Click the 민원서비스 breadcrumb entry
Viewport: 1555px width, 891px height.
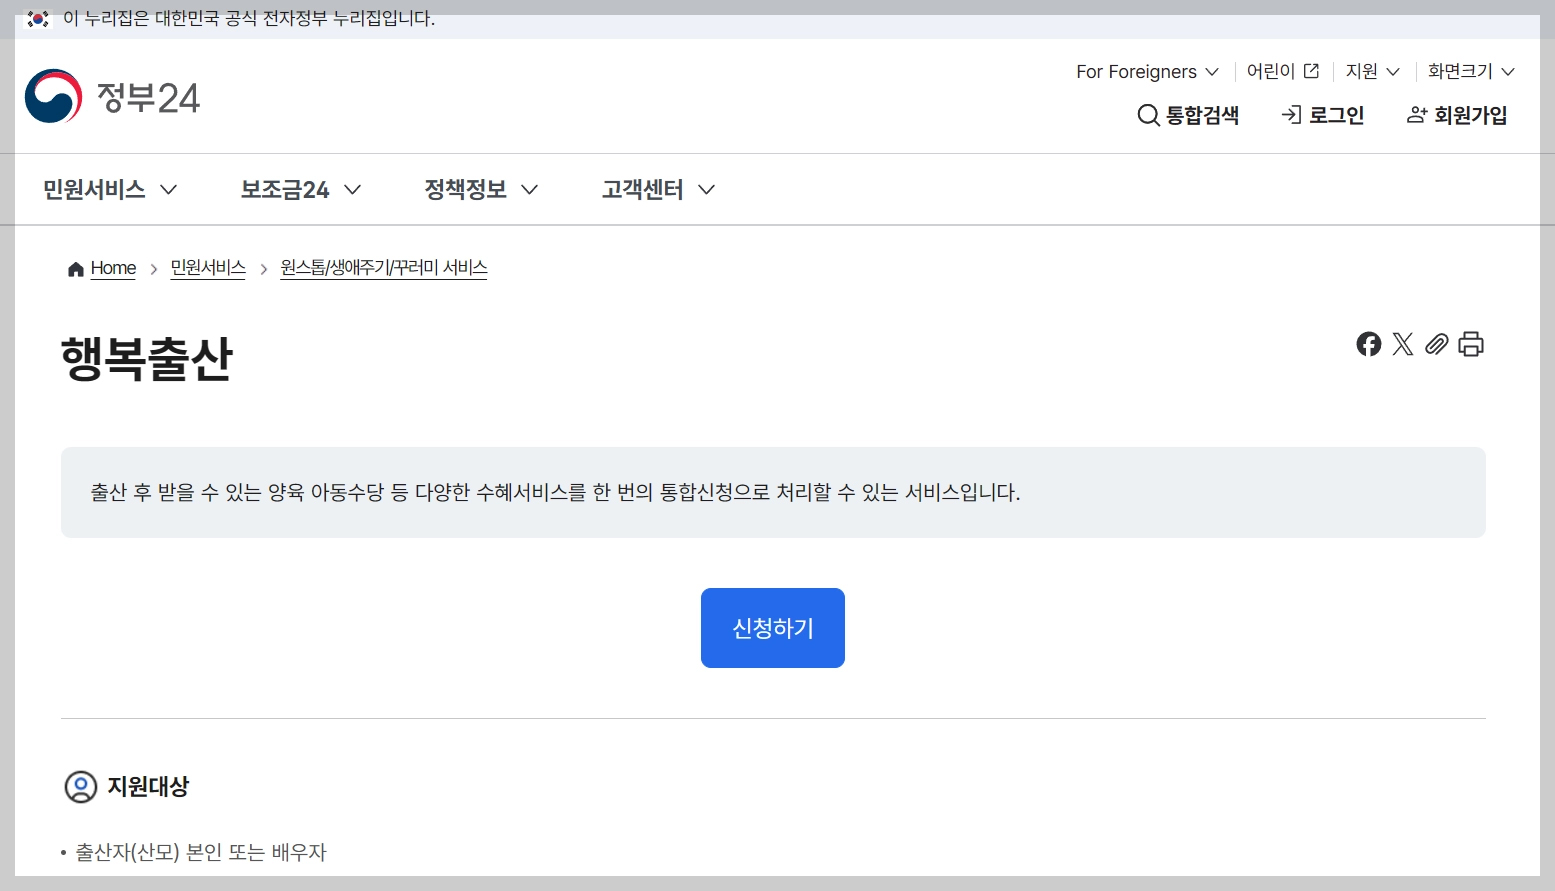[207, 267]
